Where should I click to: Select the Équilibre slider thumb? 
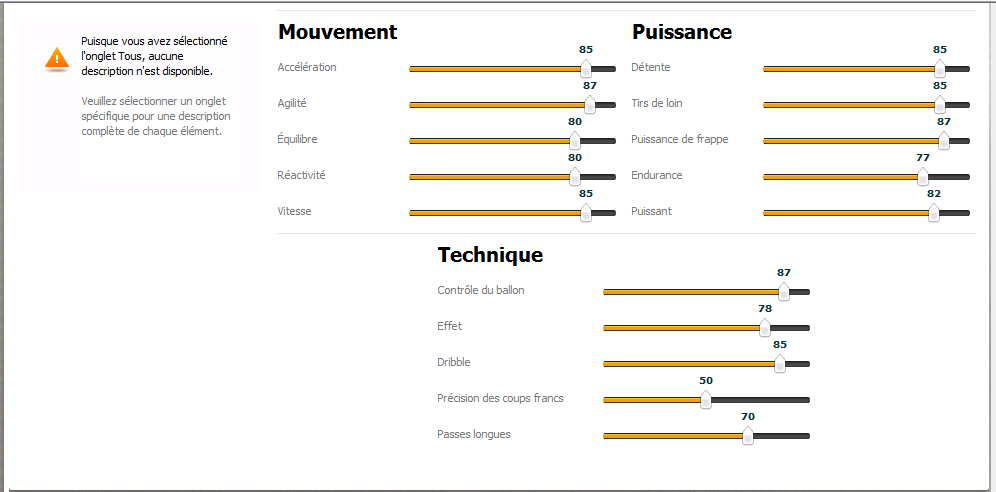575,140
